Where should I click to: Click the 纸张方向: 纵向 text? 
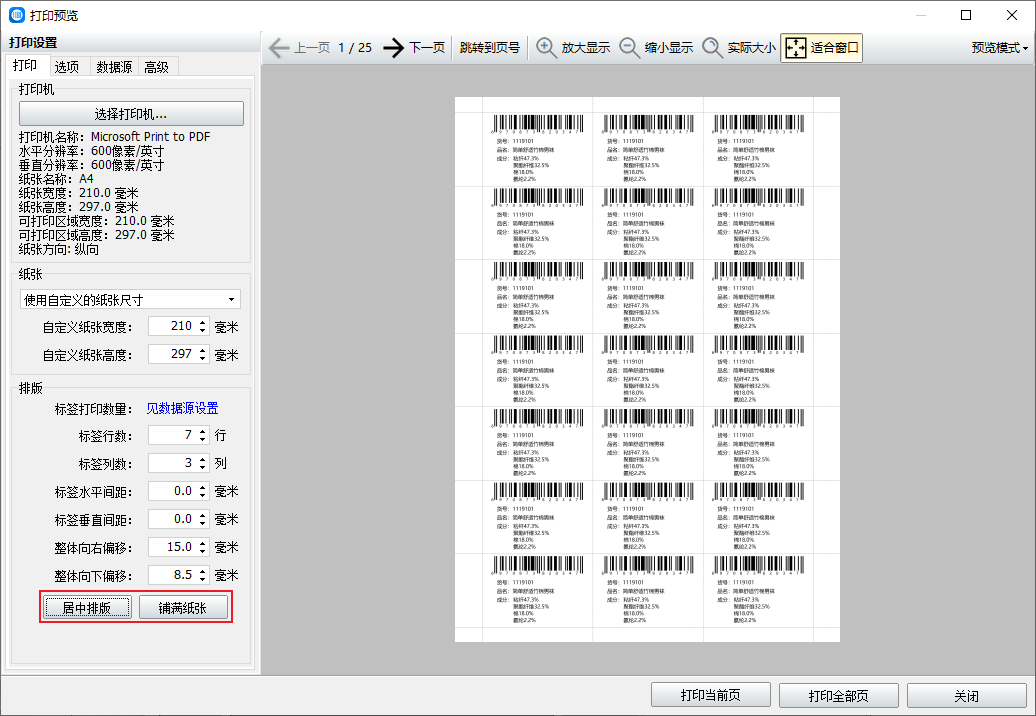pyautogui.click(x=59, y=249)
